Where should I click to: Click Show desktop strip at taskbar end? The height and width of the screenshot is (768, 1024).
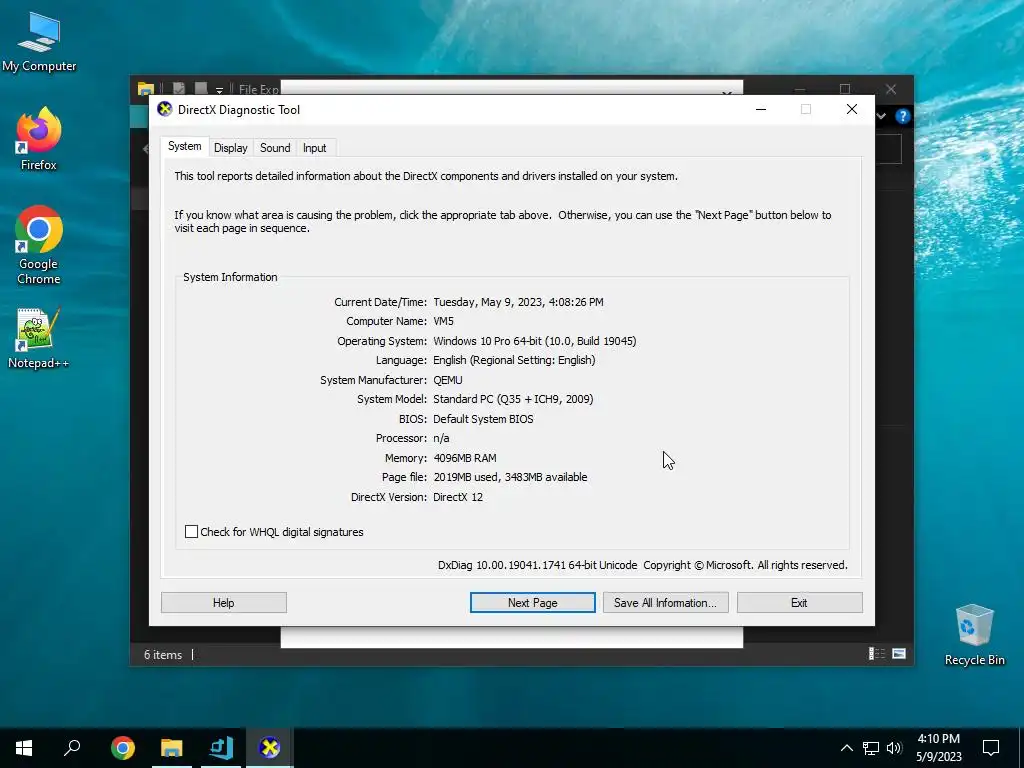click(x=1021, y=748)
